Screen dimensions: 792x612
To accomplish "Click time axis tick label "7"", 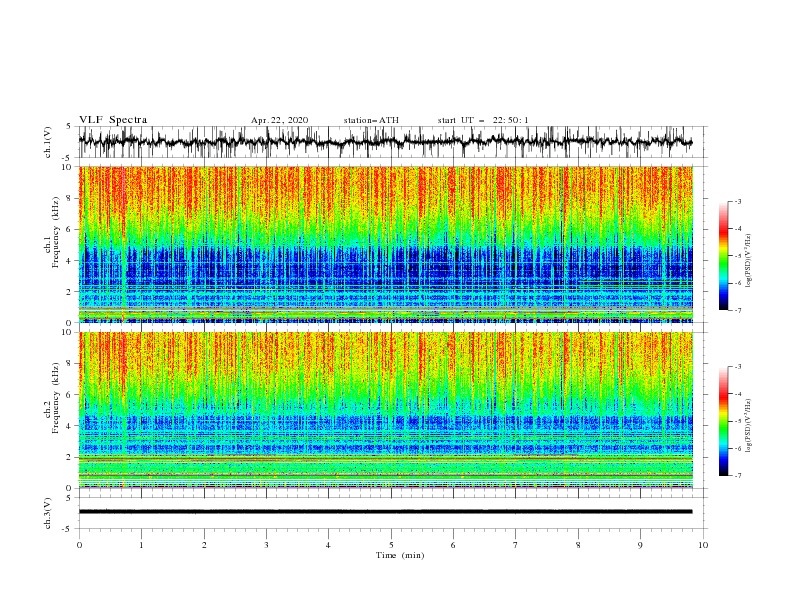I will (x=516, y=545).
